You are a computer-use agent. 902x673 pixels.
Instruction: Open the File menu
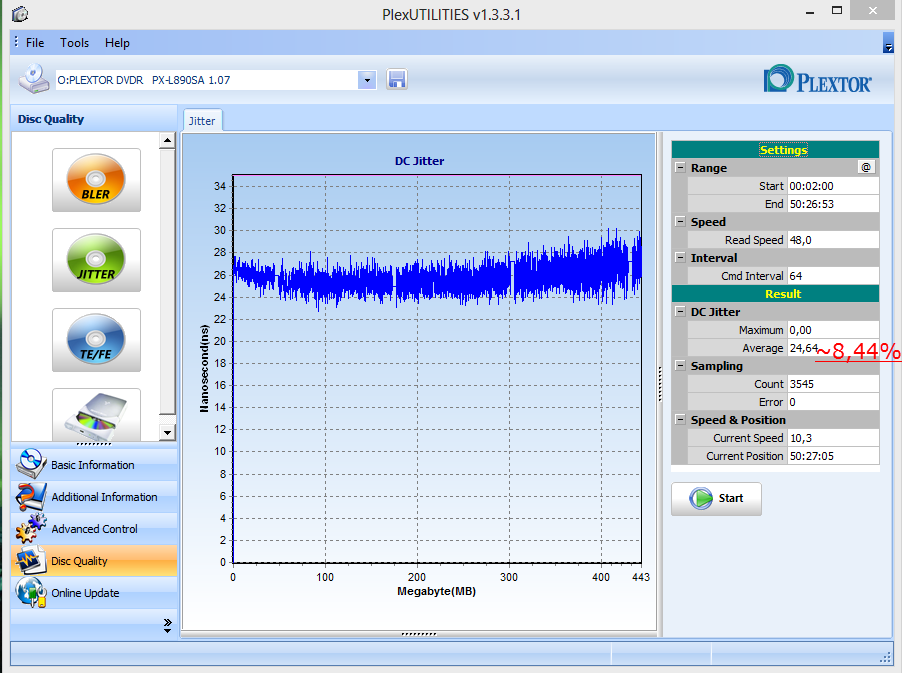pos(35,43)
